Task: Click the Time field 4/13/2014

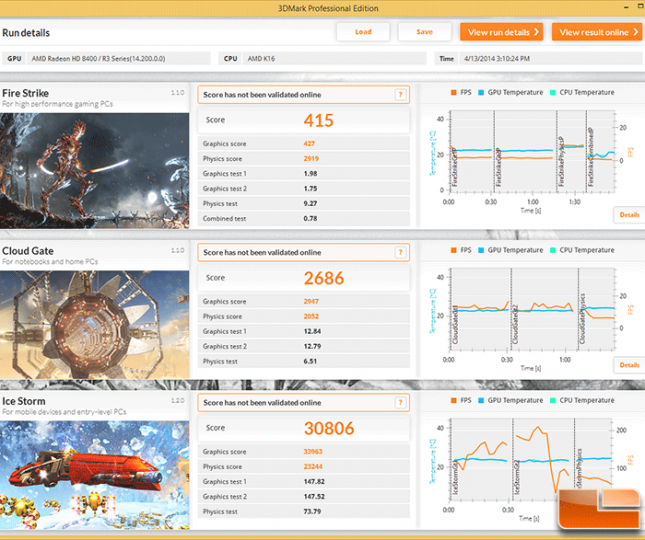Action: click(x=550, y=58)
